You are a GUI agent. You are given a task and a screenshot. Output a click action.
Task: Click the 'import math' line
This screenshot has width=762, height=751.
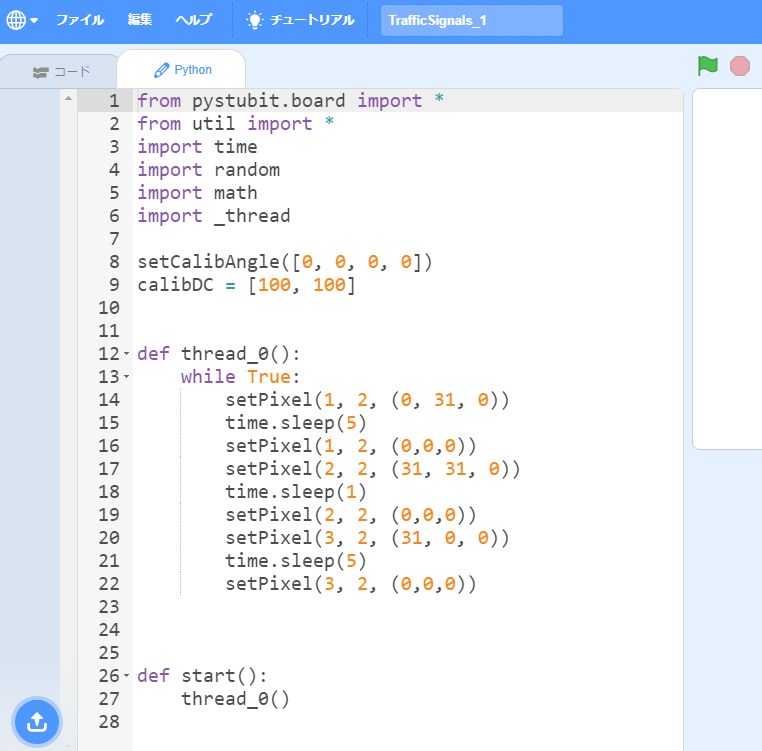tap(197, 192)
